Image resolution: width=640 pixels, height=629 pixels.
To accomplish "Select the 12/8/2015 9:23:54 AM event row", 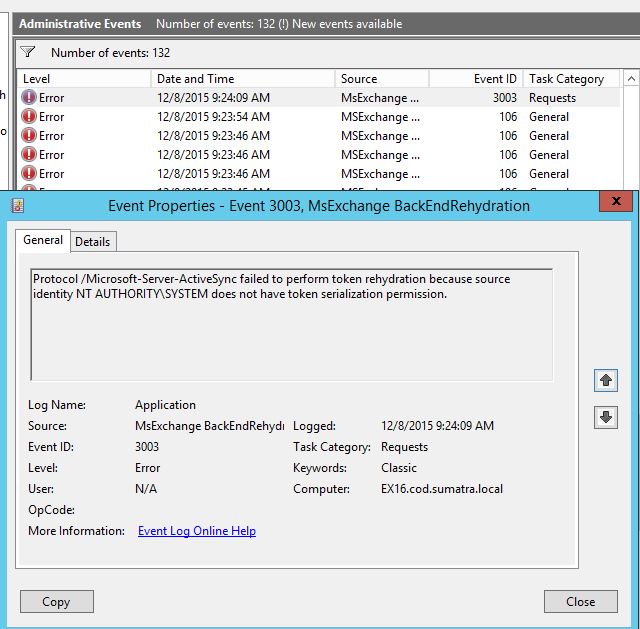I will (318, 117).
